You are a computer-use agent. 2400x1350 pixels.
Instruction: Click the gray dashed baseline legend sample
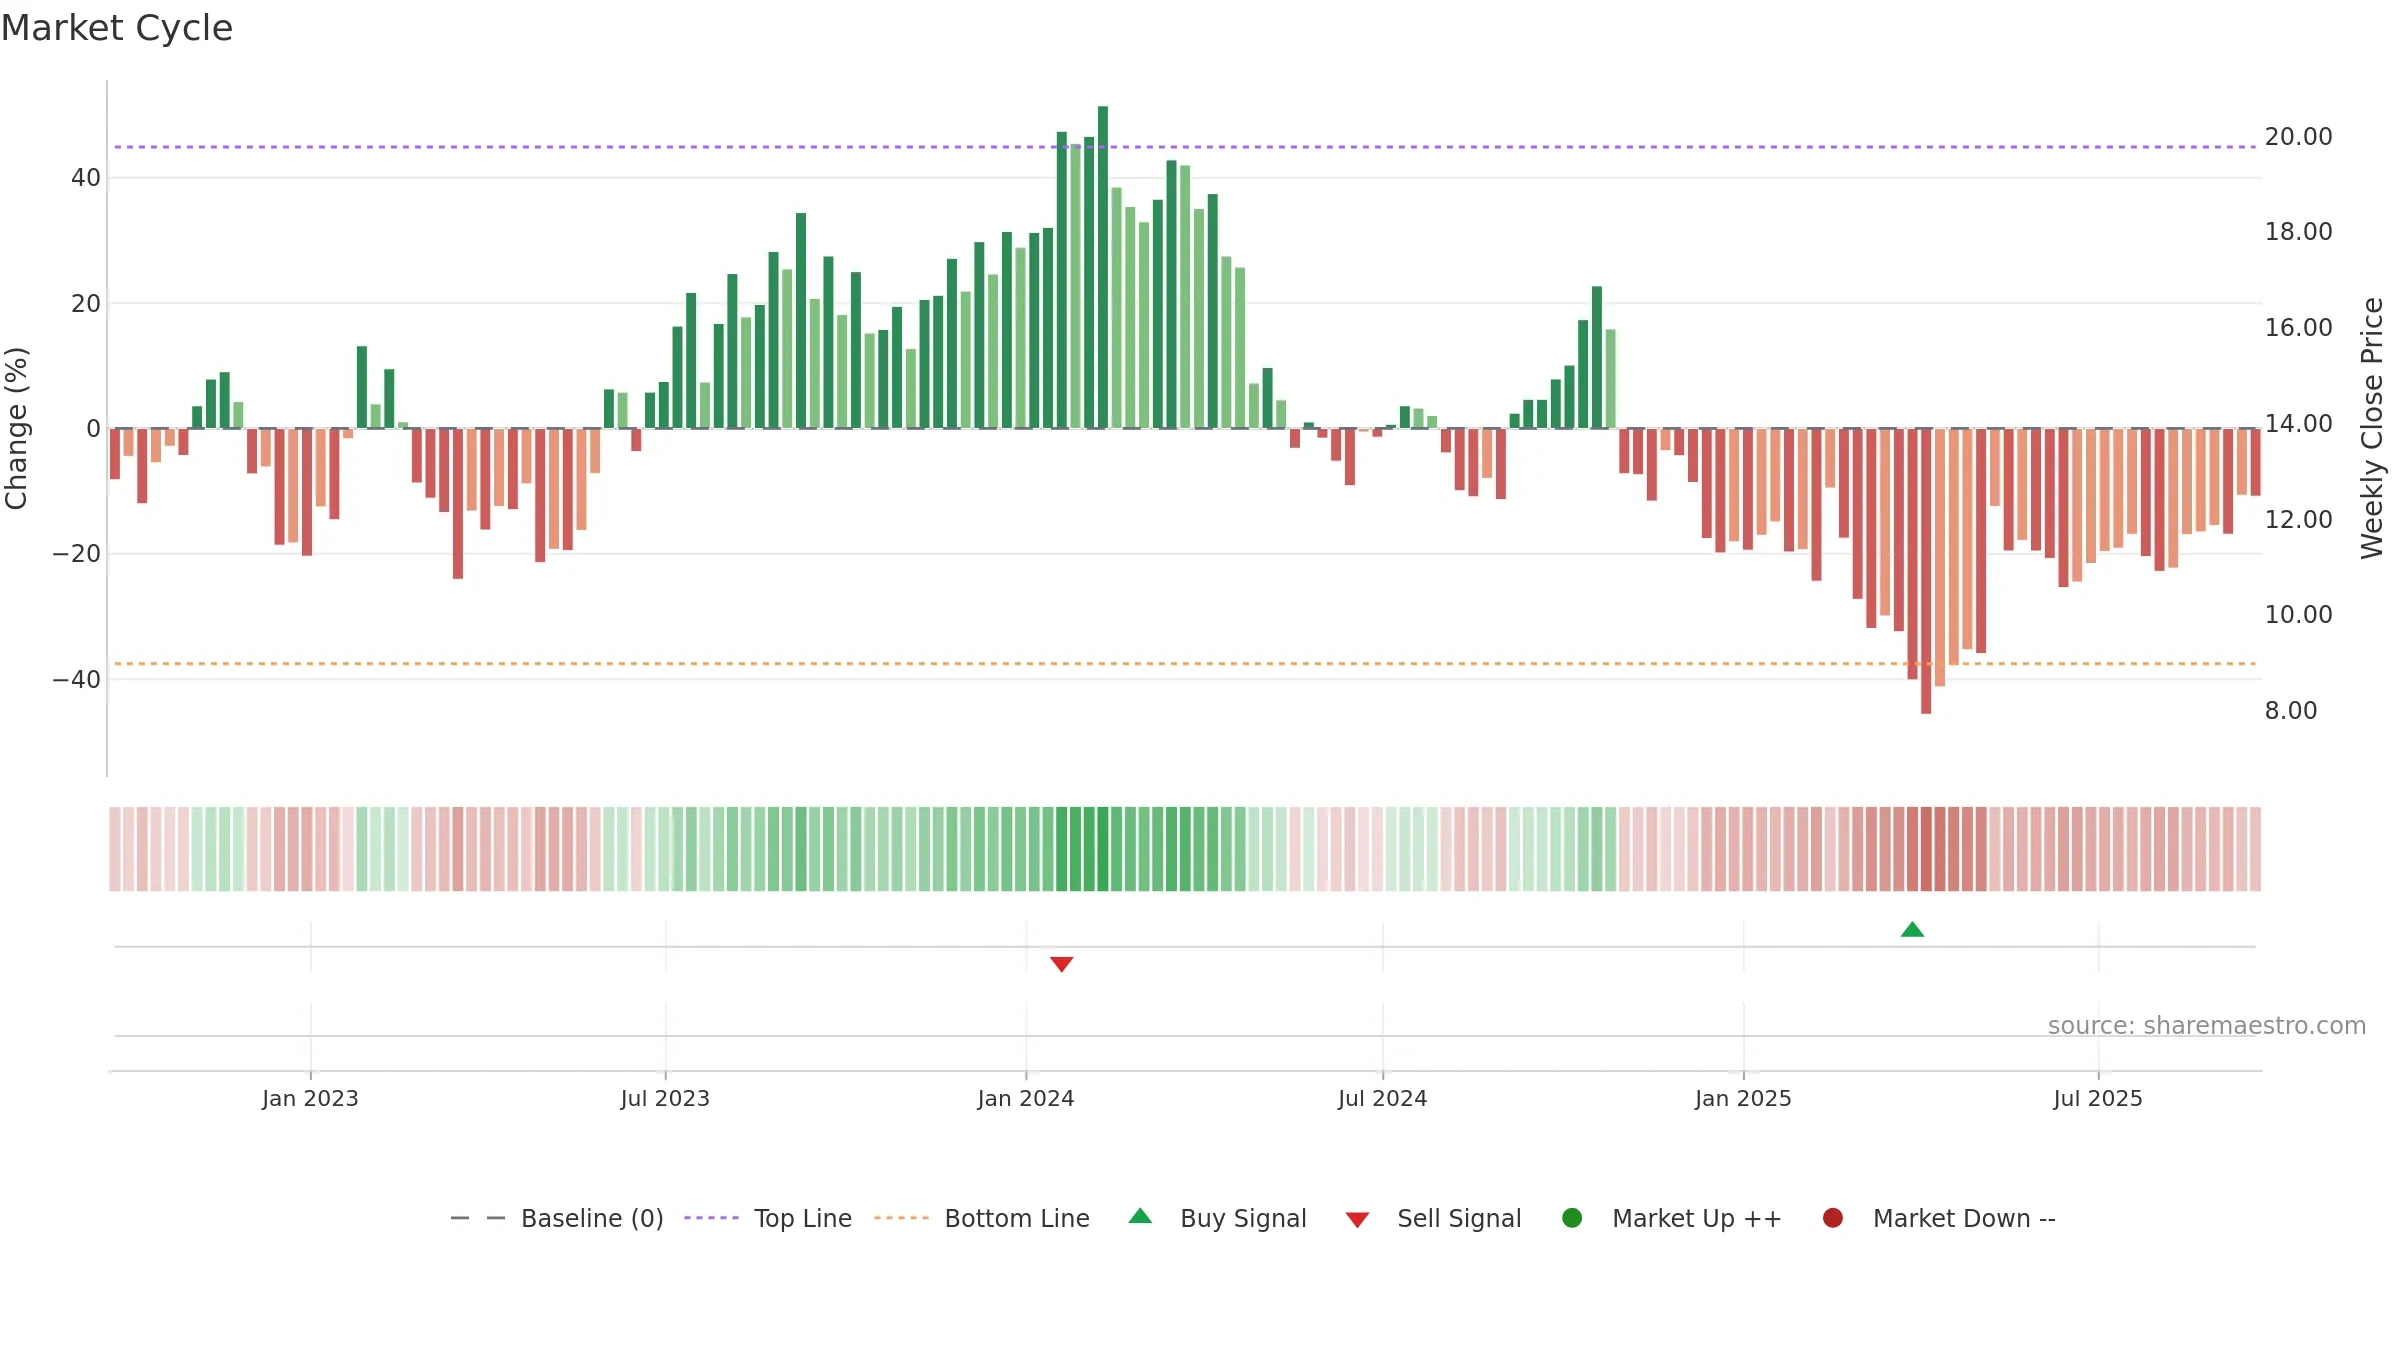coord(478,1218)
